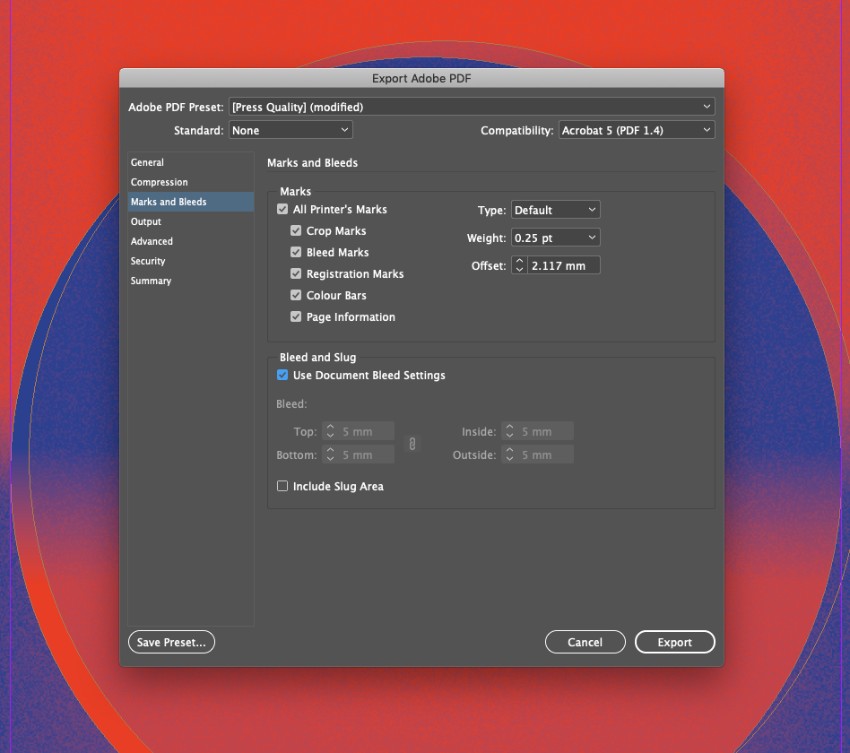View the Summary section

(191, 281)
